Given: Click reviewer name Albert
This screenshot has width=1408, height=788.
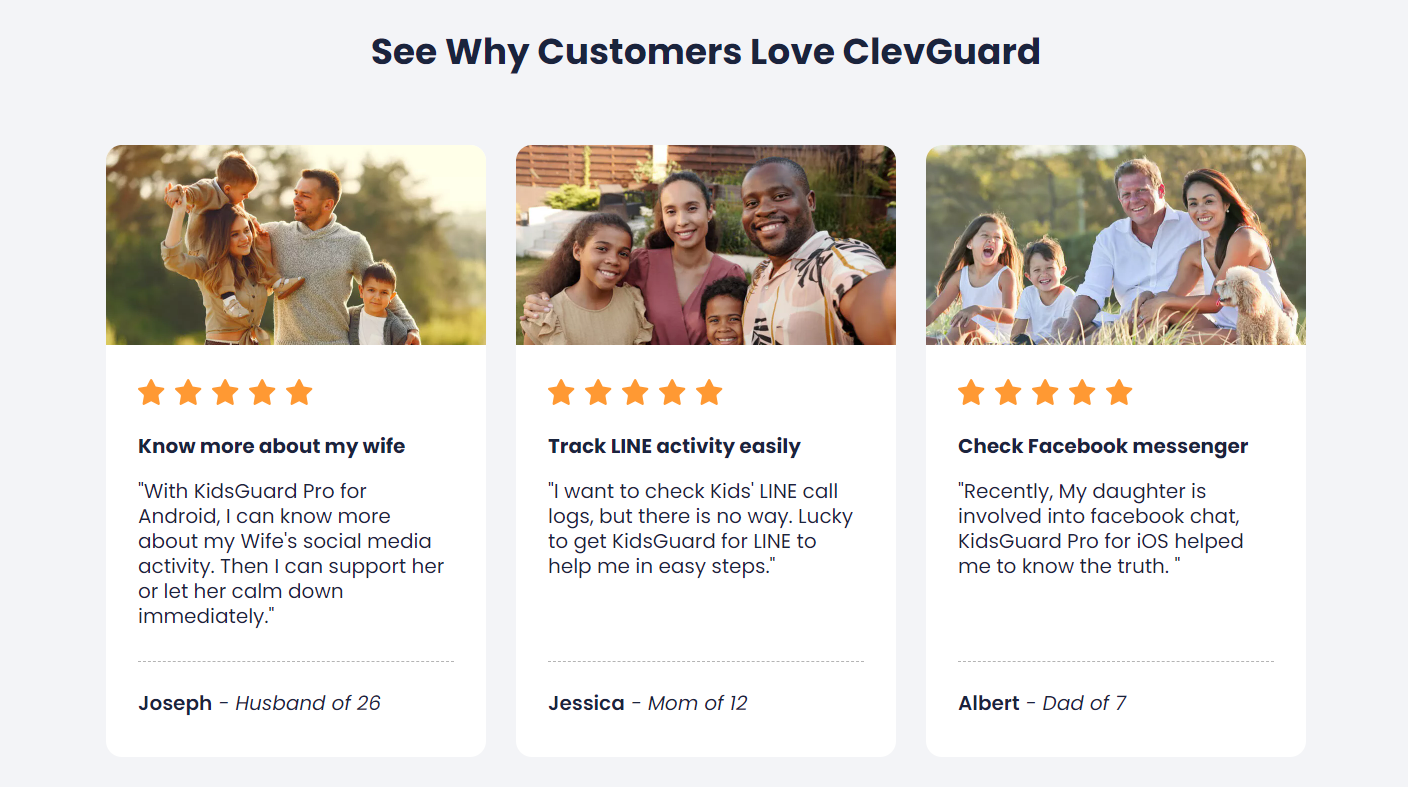Looking at the screenshot, I should (x=989, y=703).
